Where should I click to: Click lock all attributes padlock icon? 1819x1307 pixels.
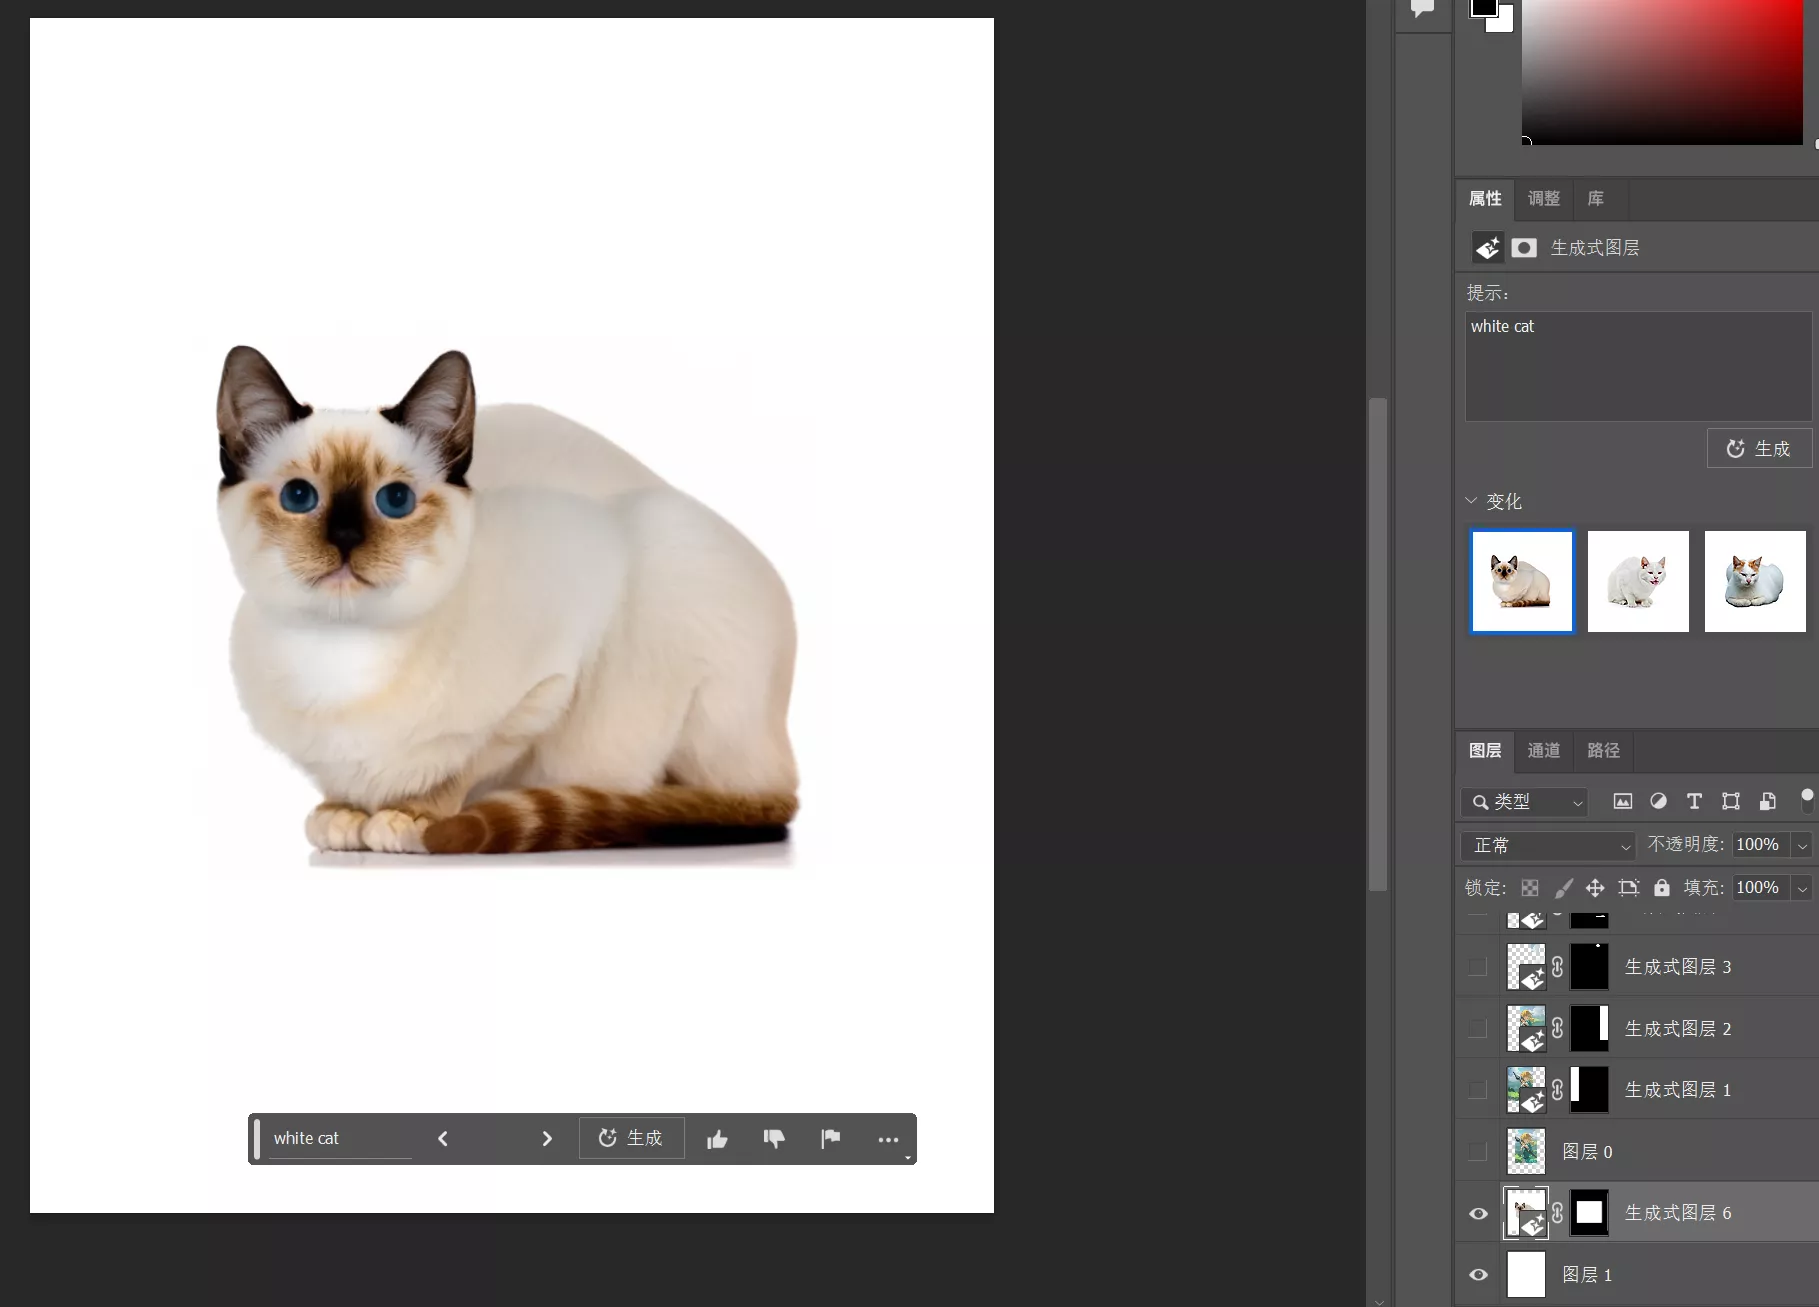tap(1661, 887)
